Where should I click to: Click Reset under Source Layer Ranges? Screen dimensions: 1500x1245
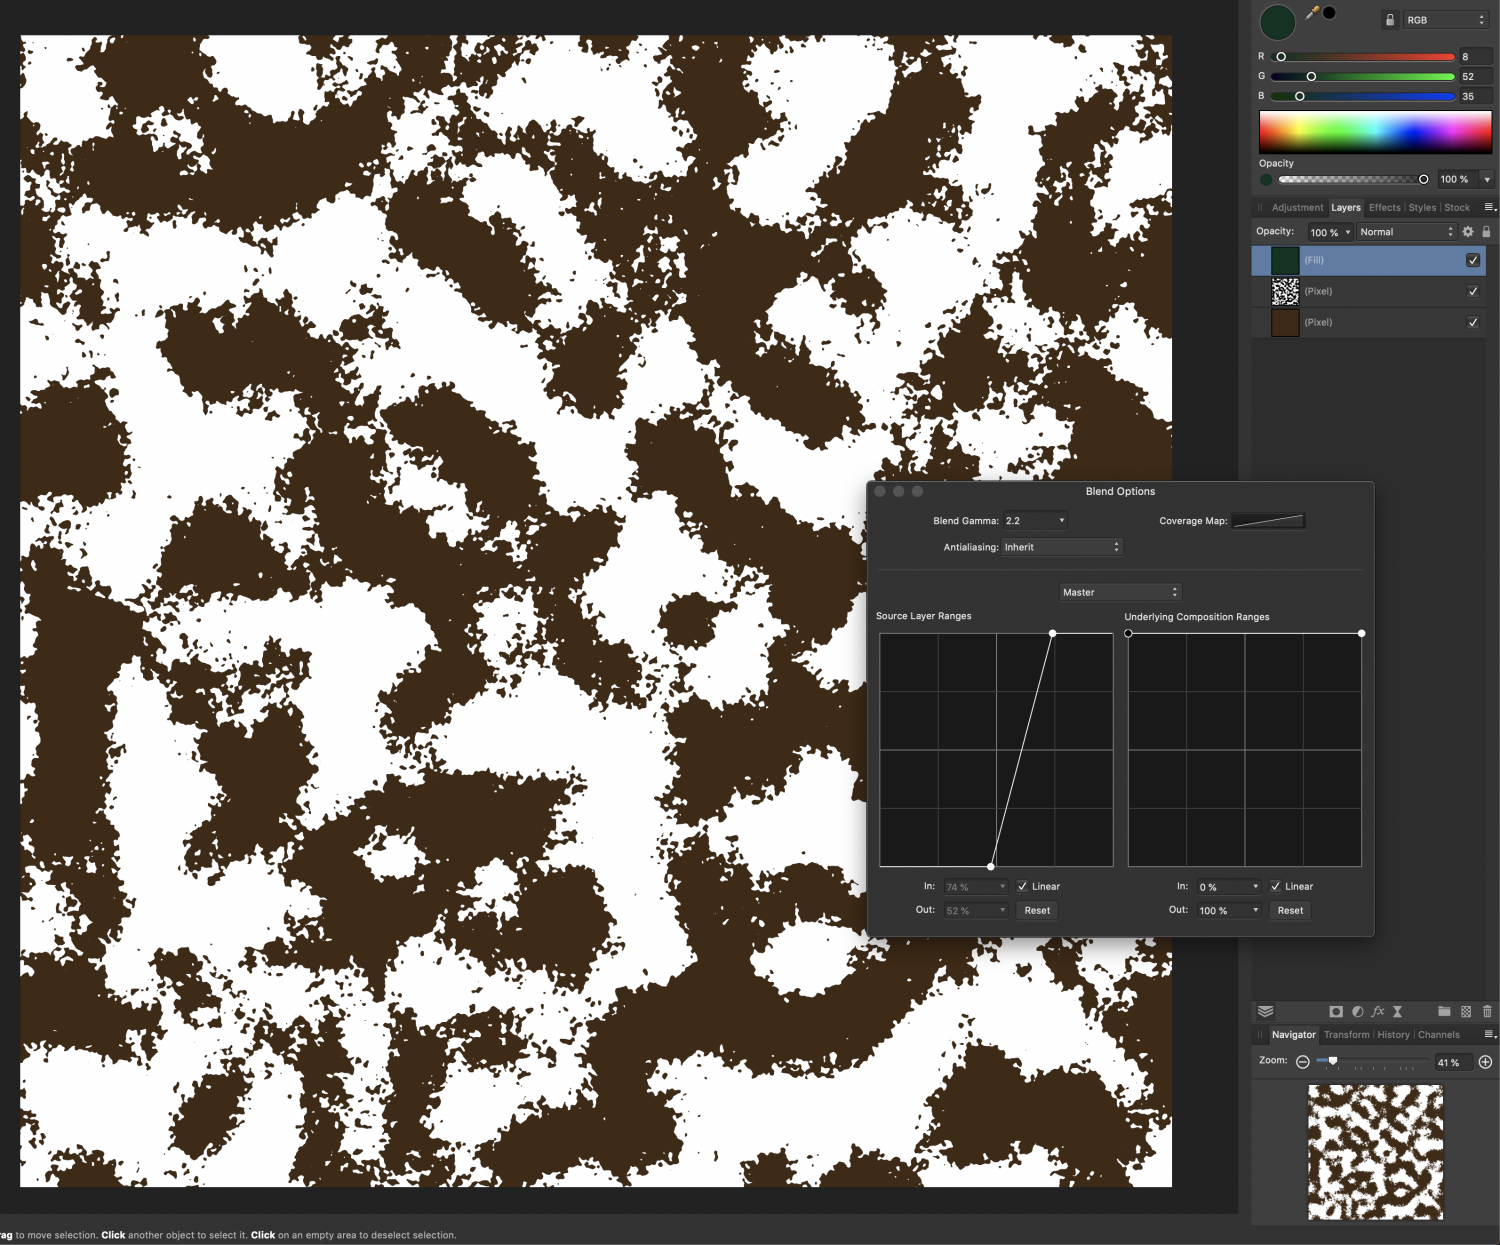(x=1037, y=910)
